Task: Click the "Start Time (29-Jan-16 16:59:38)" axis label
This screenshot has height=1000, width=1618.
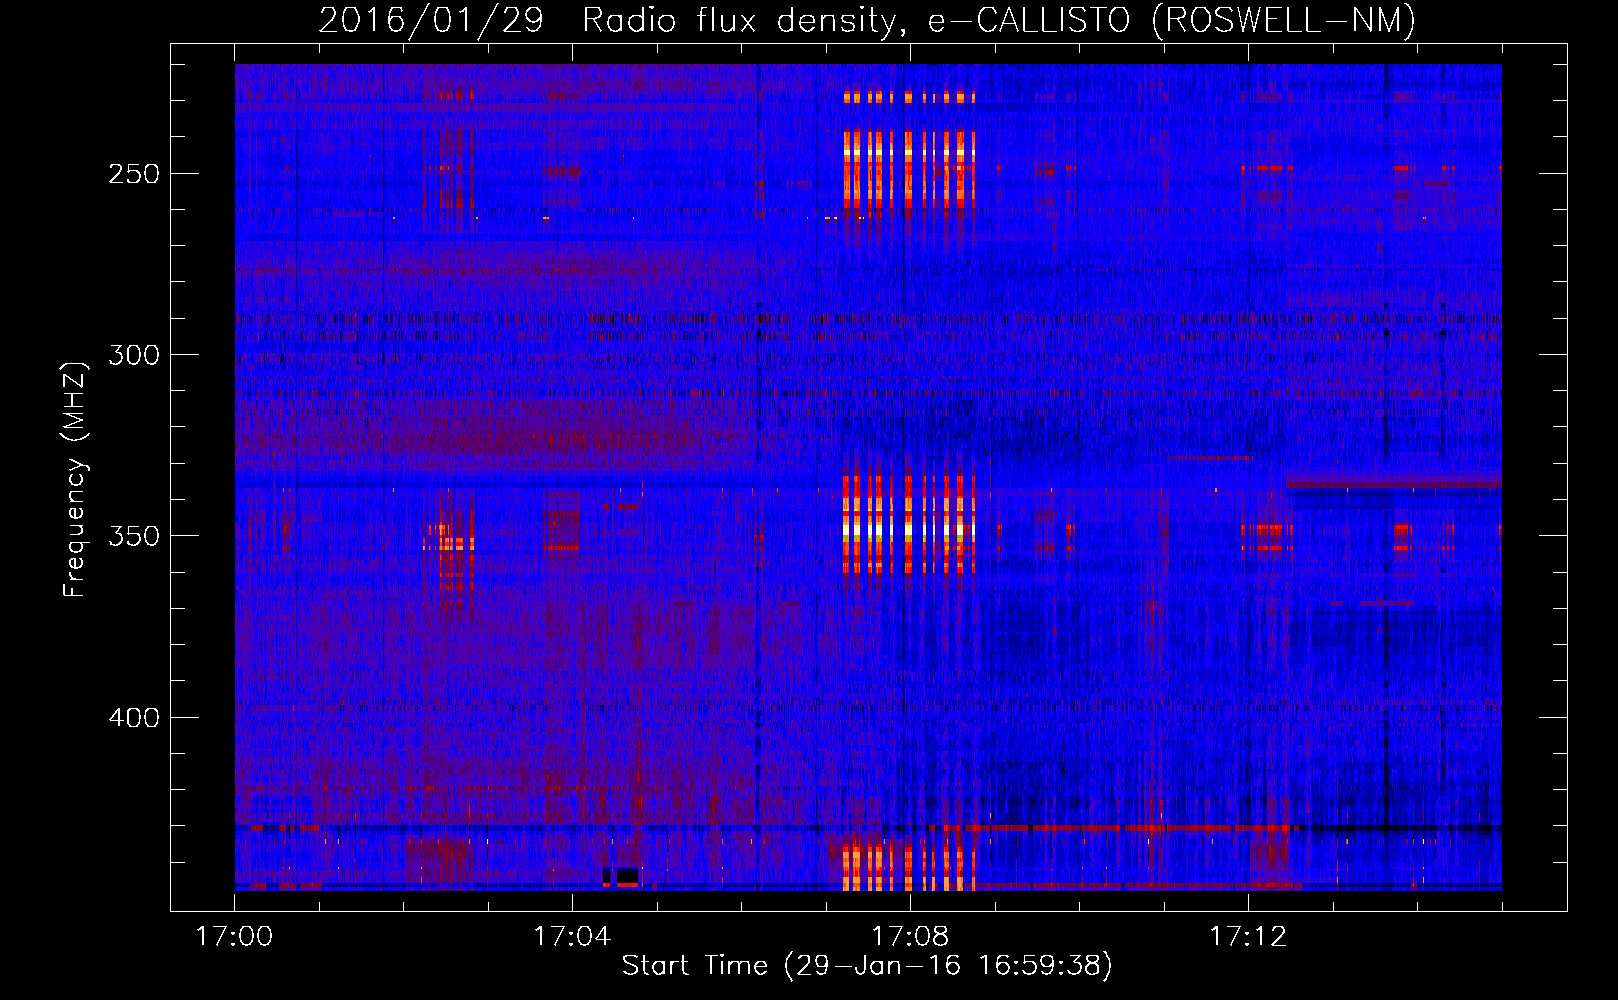Action: point(867,966)
